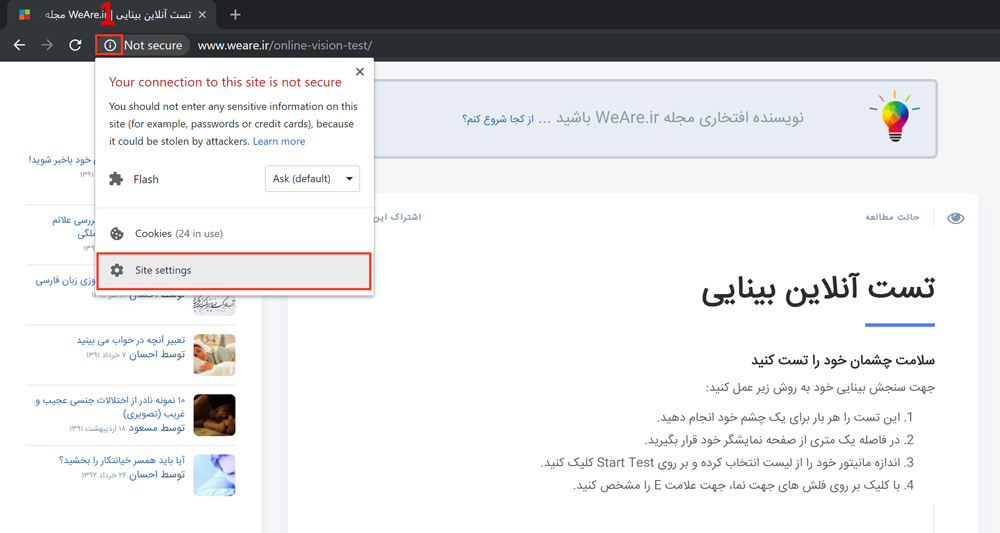Close the WeAre.ir browser tab
The image size is (1000, 533).
point(202,15)
